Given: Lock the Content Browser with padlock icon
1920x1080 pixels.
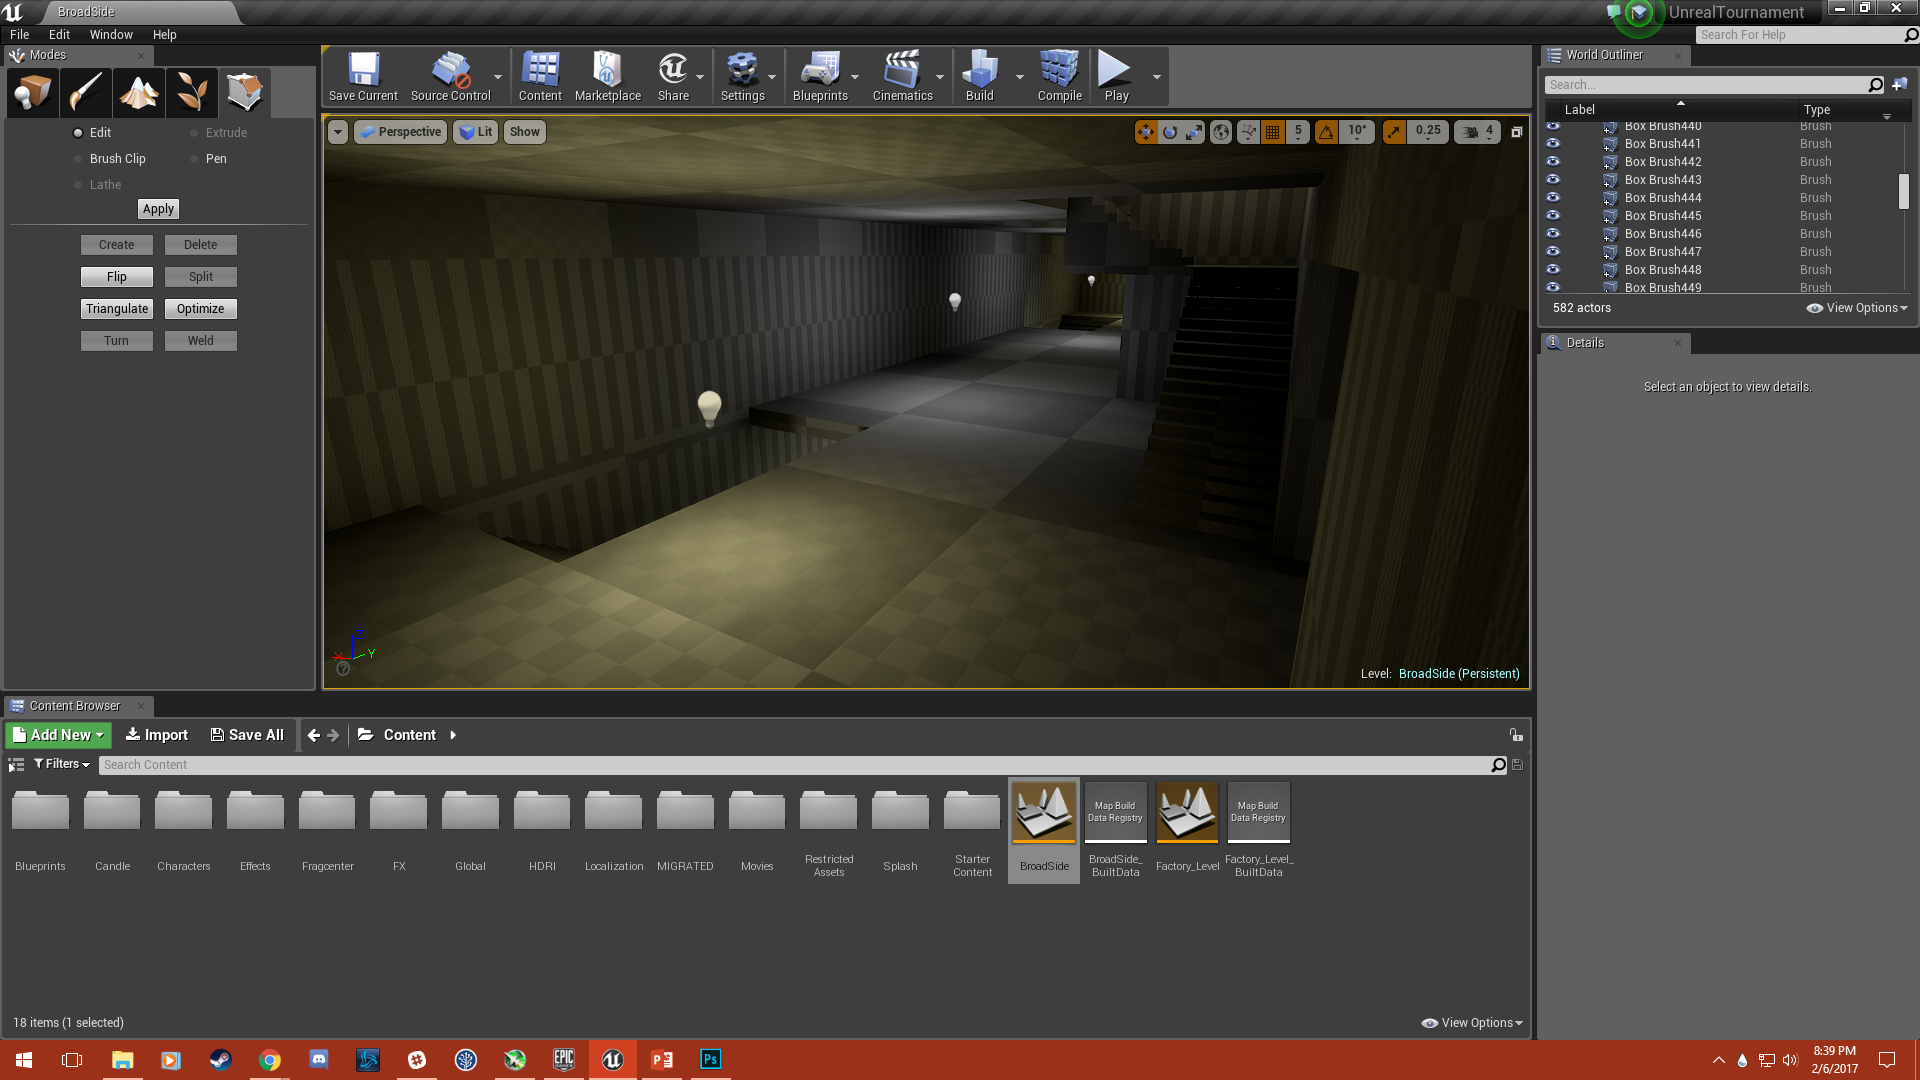Looking at the screenshot, I should coord(1516,735).
